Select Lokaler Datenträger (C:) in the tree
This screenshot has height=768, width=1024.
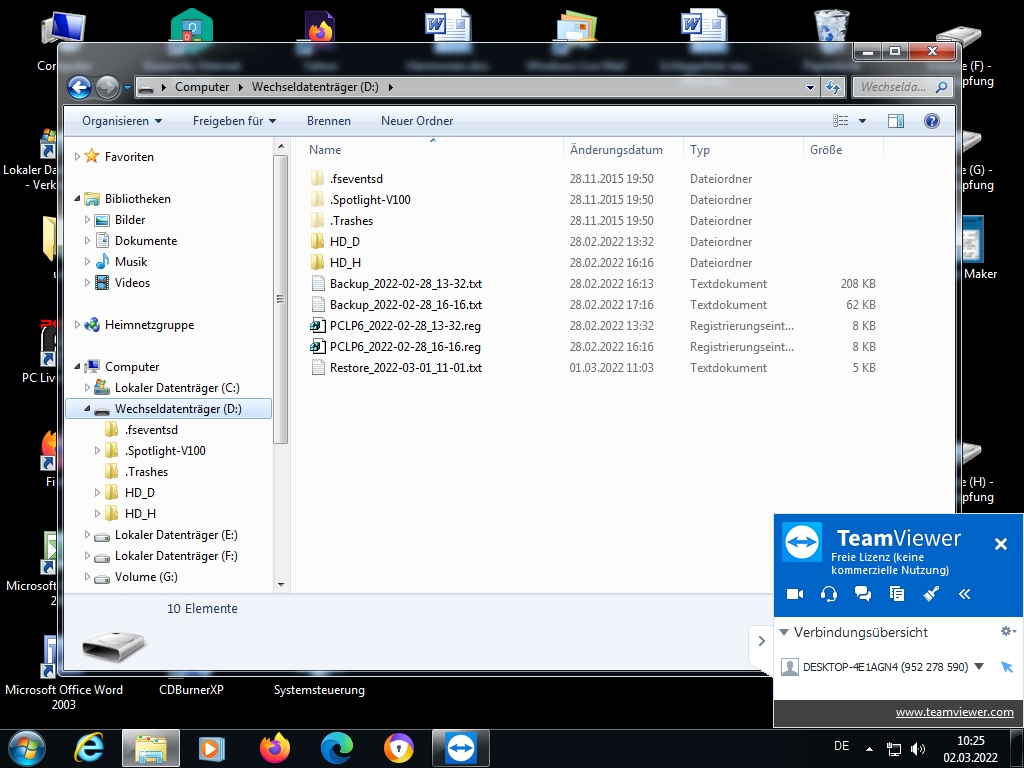[176, 388]
